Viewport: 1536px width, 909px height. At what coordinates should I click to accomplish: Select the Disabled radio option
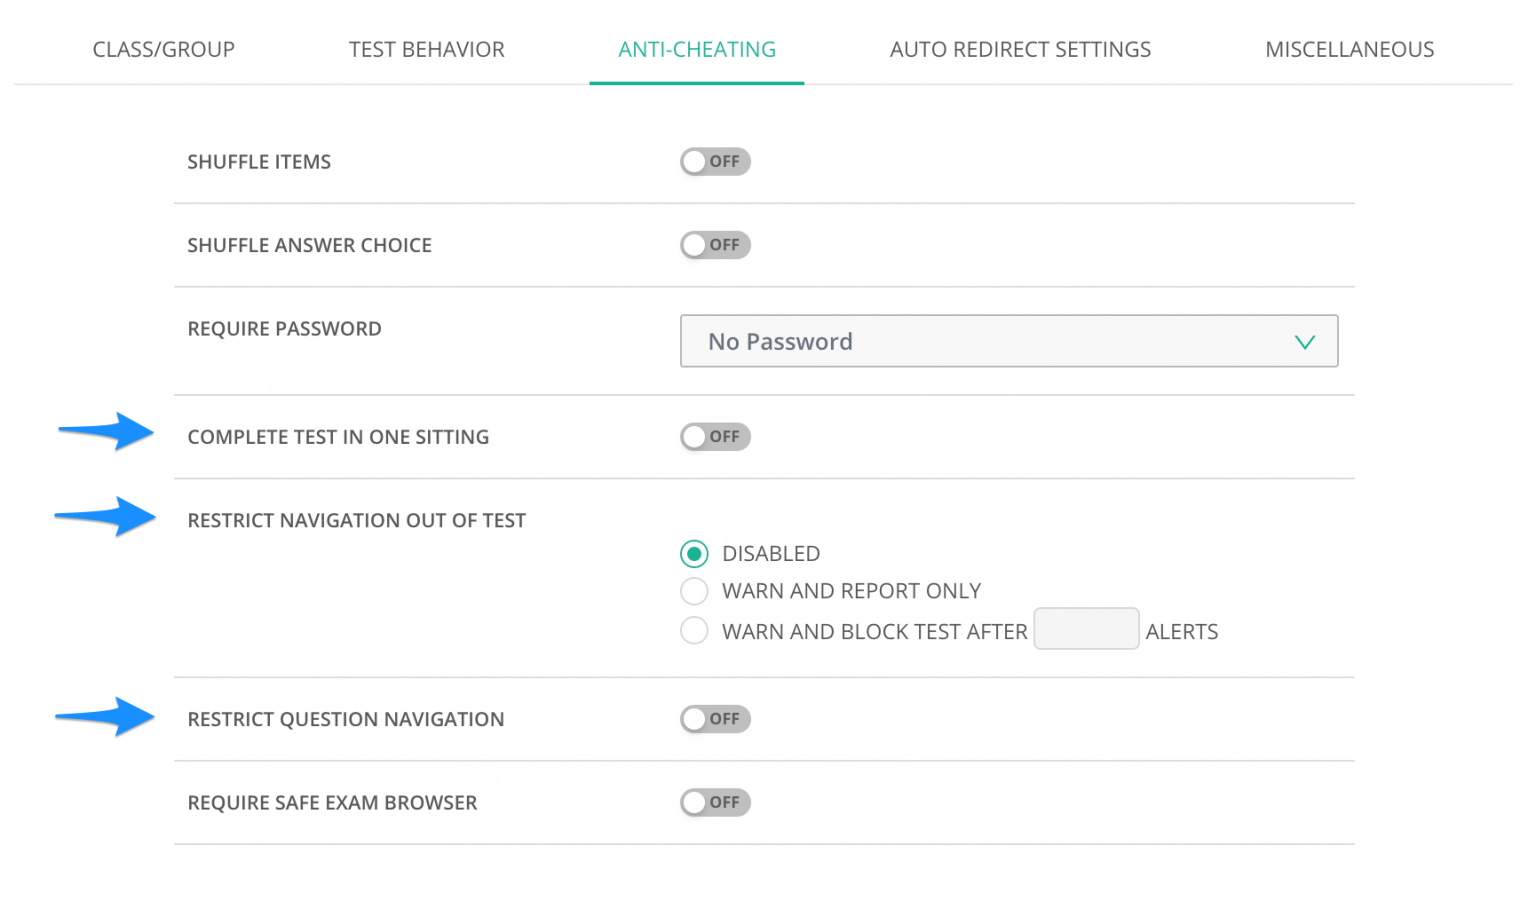tap(694, 554)
